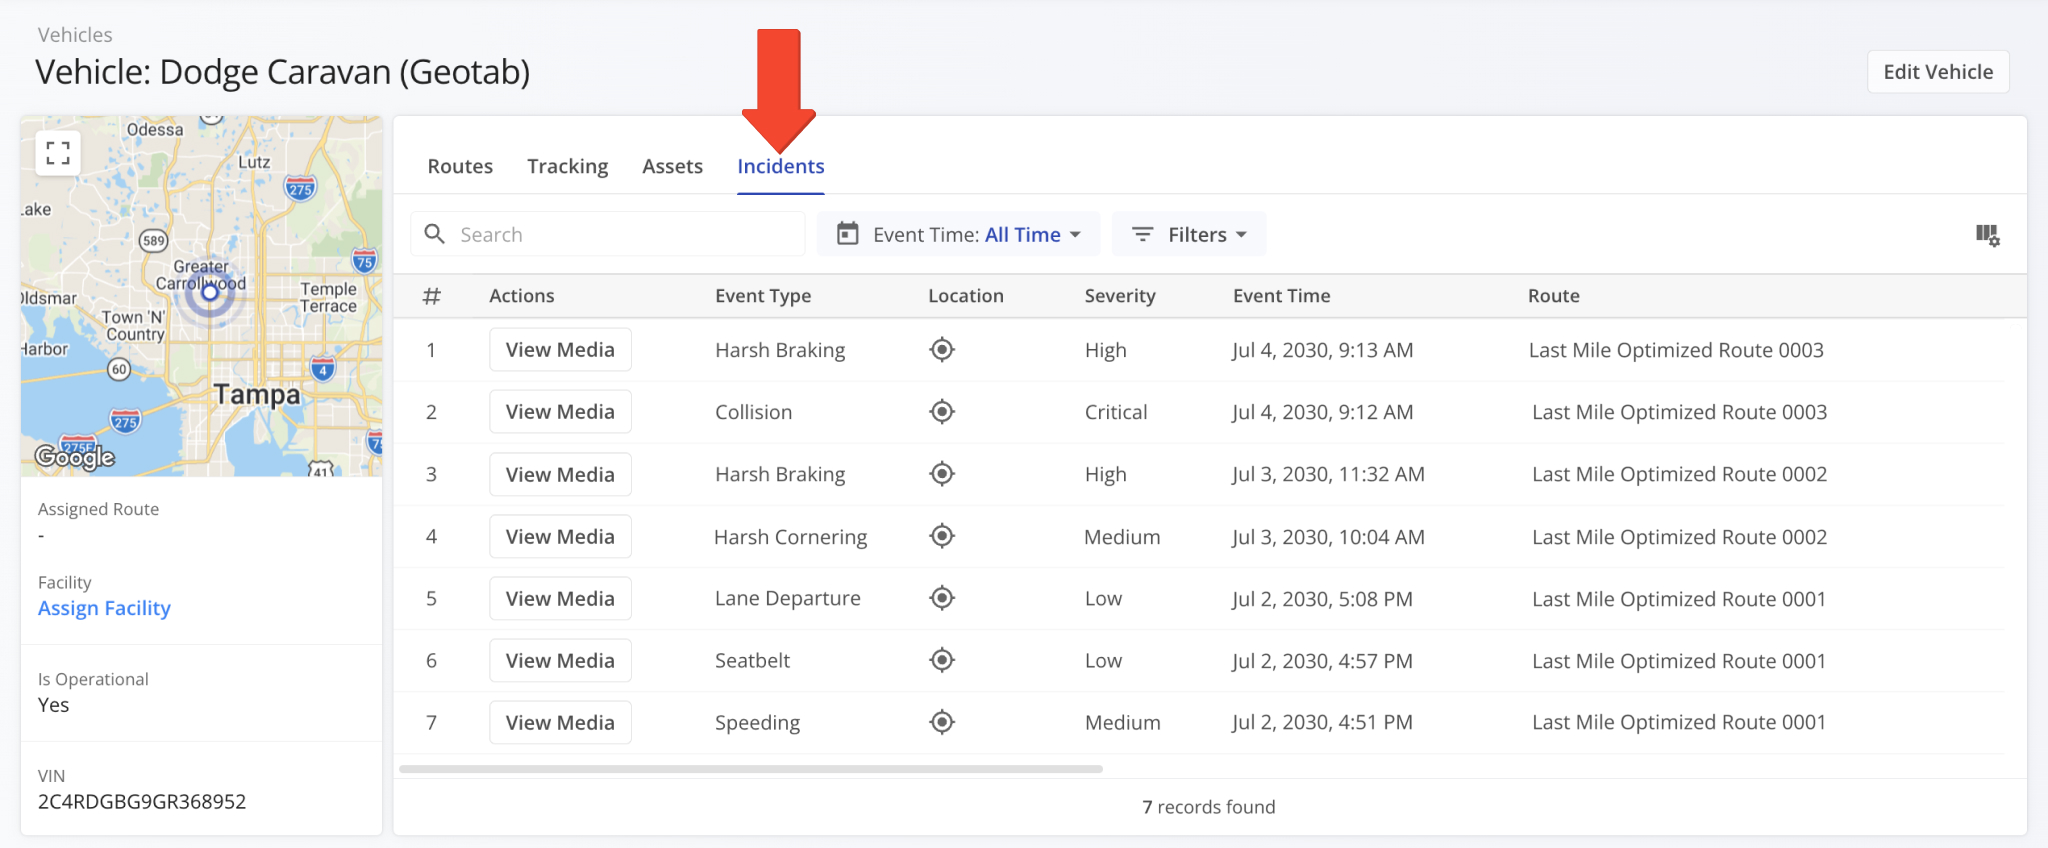Click the incidents Search input field
The image size is (2048, 848).
[x=608, y=234]
